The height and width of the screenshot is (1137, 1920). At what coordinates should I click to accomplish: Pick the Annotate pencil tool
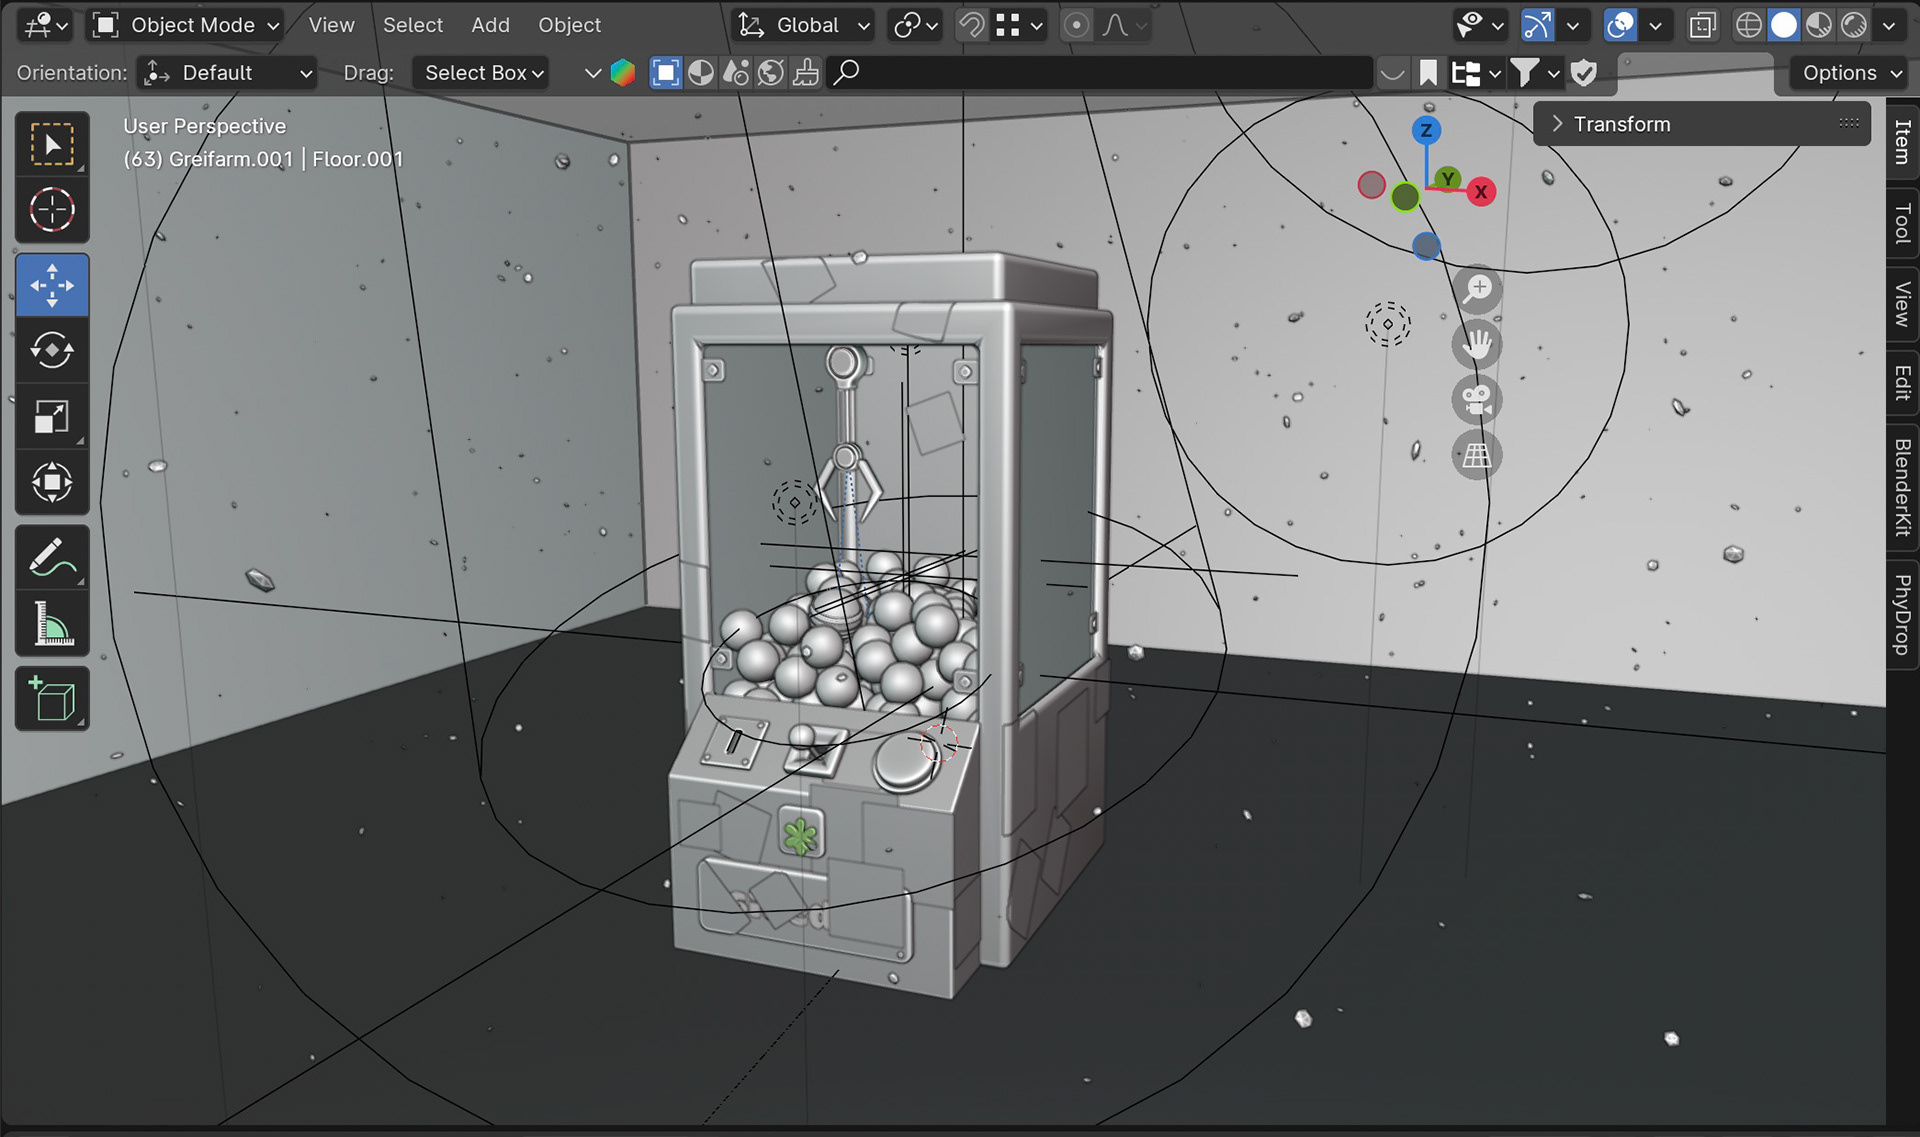(x=52, y=558)
